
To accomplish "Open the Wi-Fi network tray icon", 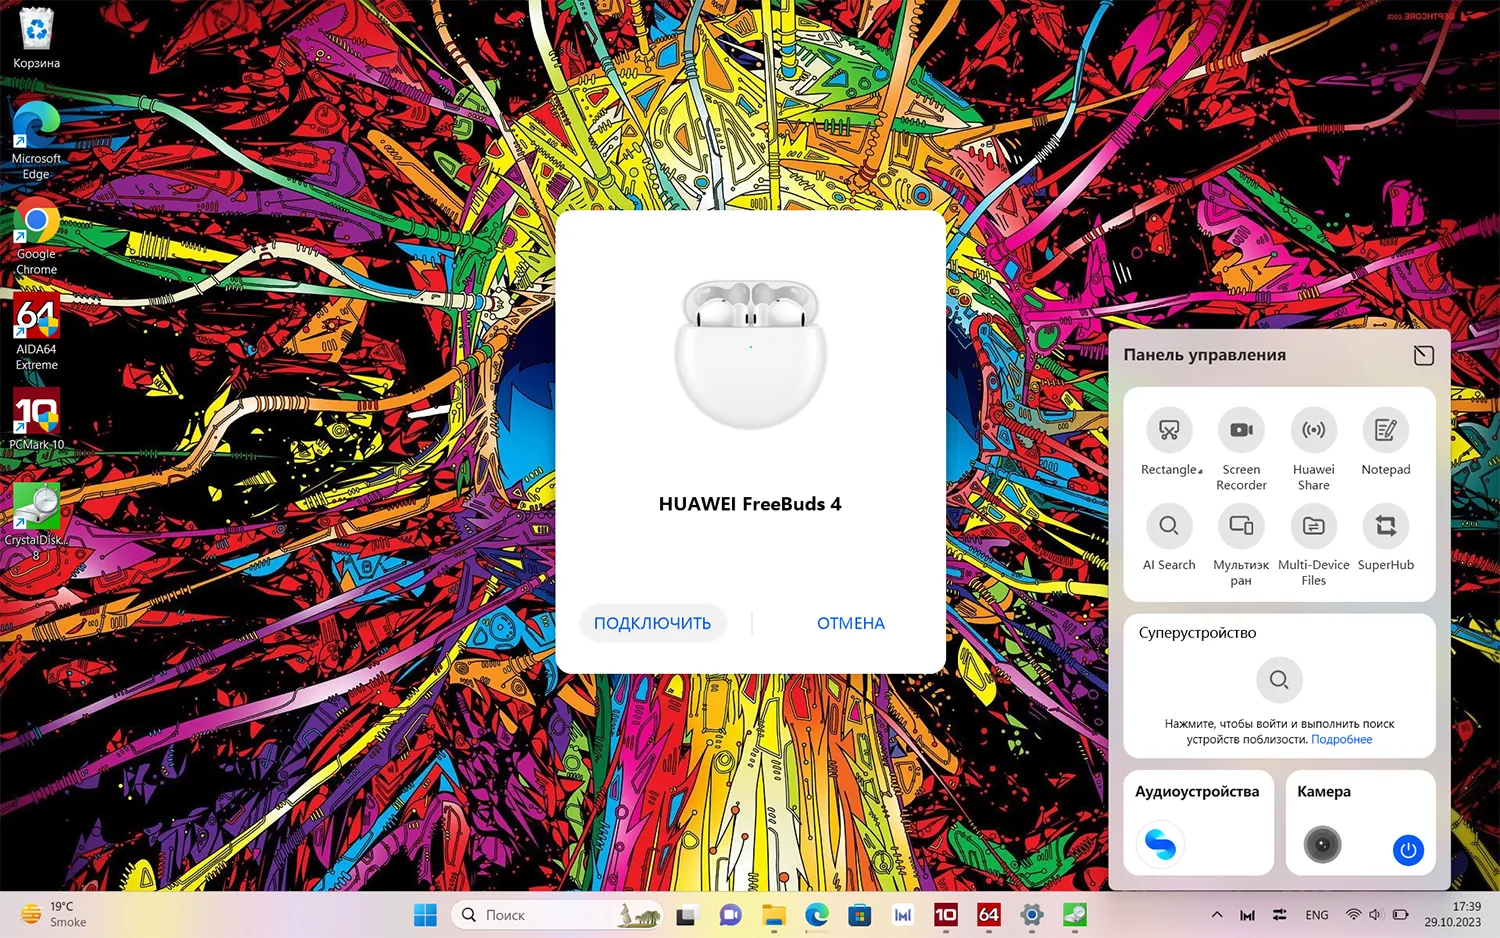I will pyautogui.click(x=1353, y=915).
